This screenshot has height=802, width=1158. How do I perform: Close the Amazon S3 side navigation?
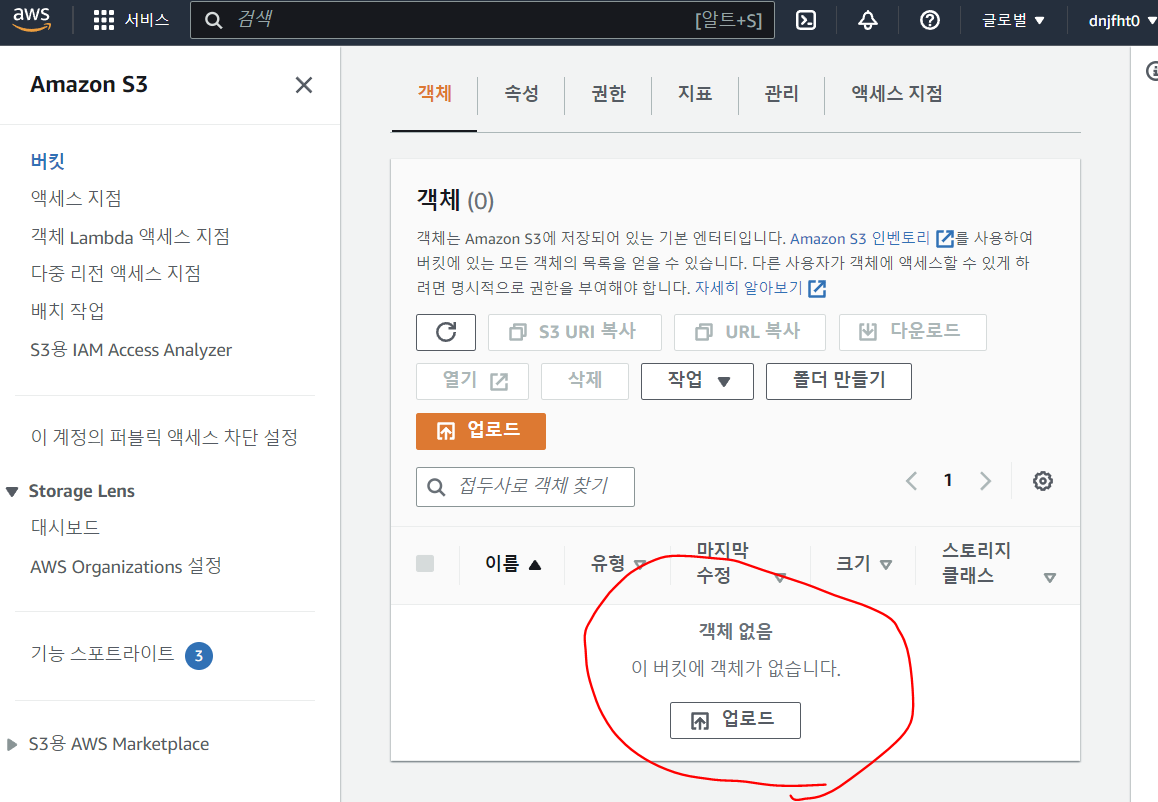tap(304, 85)
